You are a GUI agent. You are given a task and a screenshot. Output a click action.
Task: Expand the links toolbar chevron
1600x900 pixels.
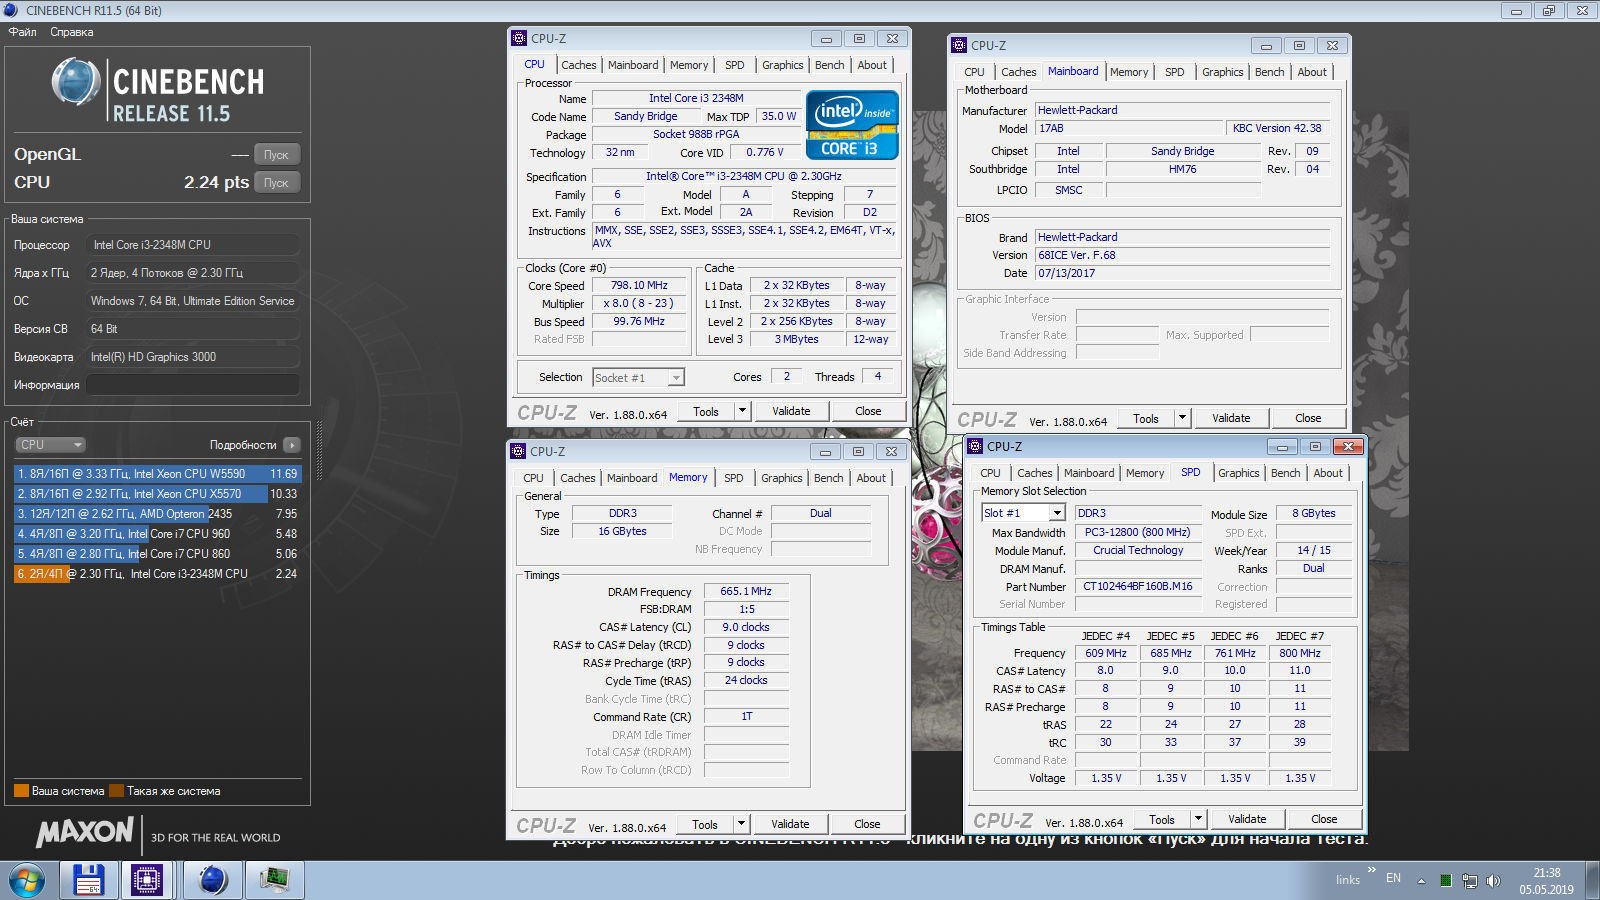click(x=1372, y=869)
